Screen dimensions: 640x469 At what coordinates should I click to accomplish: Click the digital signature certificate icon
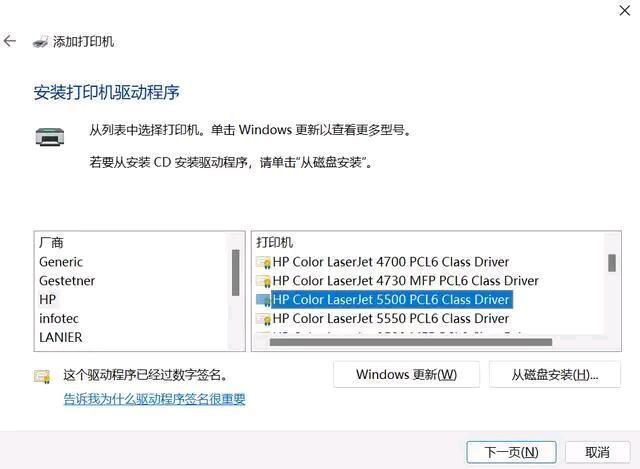[42, 376]
